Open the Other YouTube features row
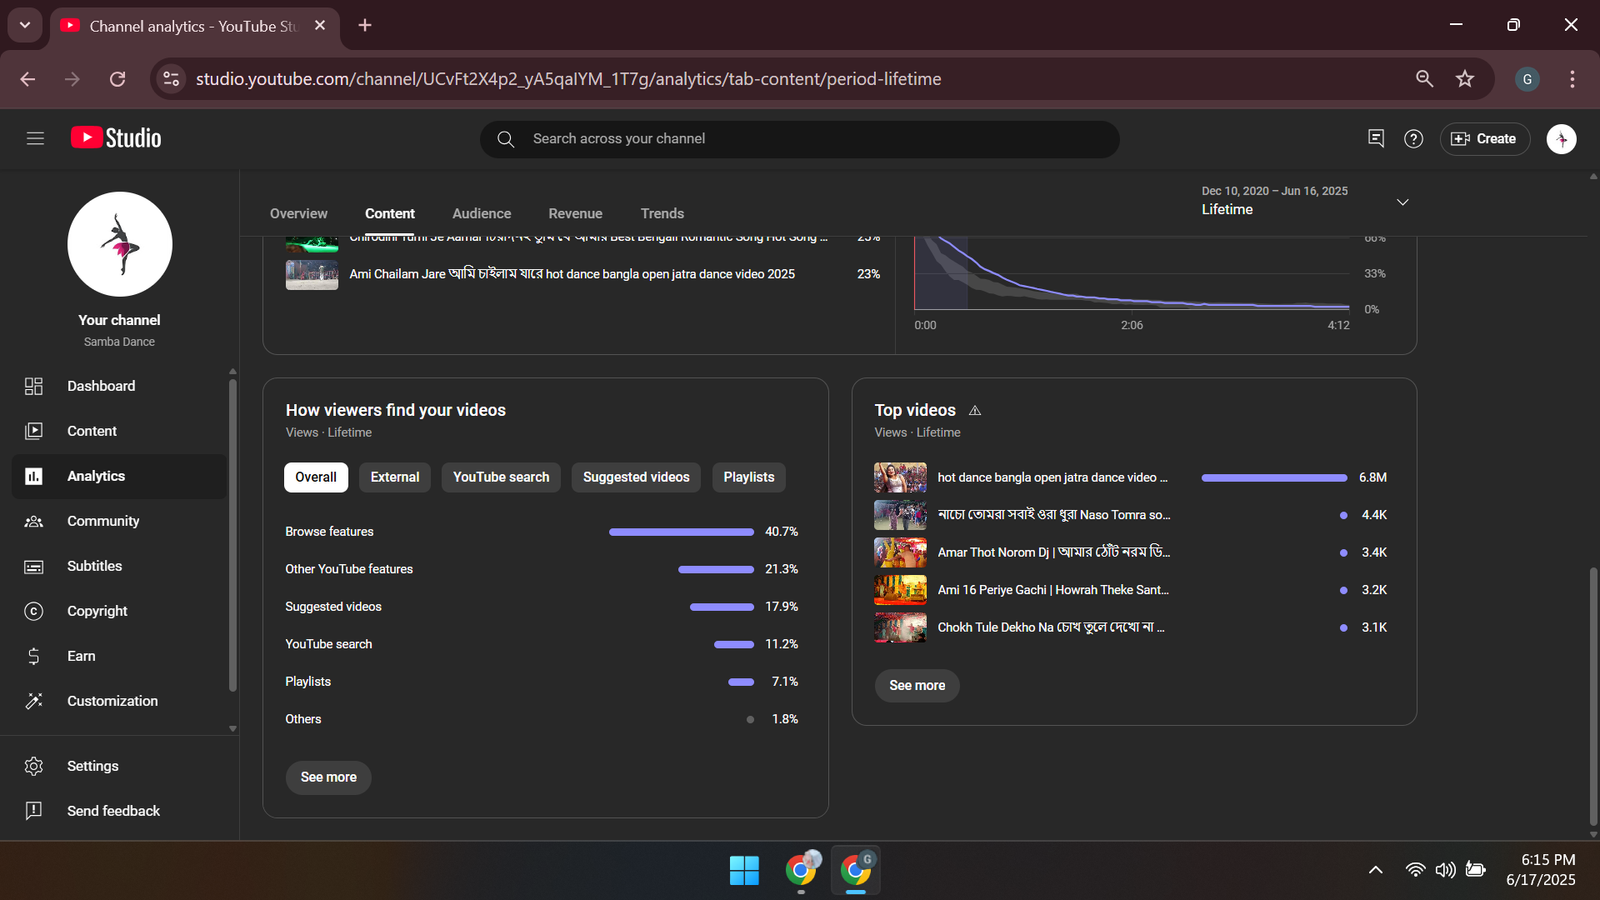The width and height of the screenshot is (1600, 900). (x=541, y=569)
